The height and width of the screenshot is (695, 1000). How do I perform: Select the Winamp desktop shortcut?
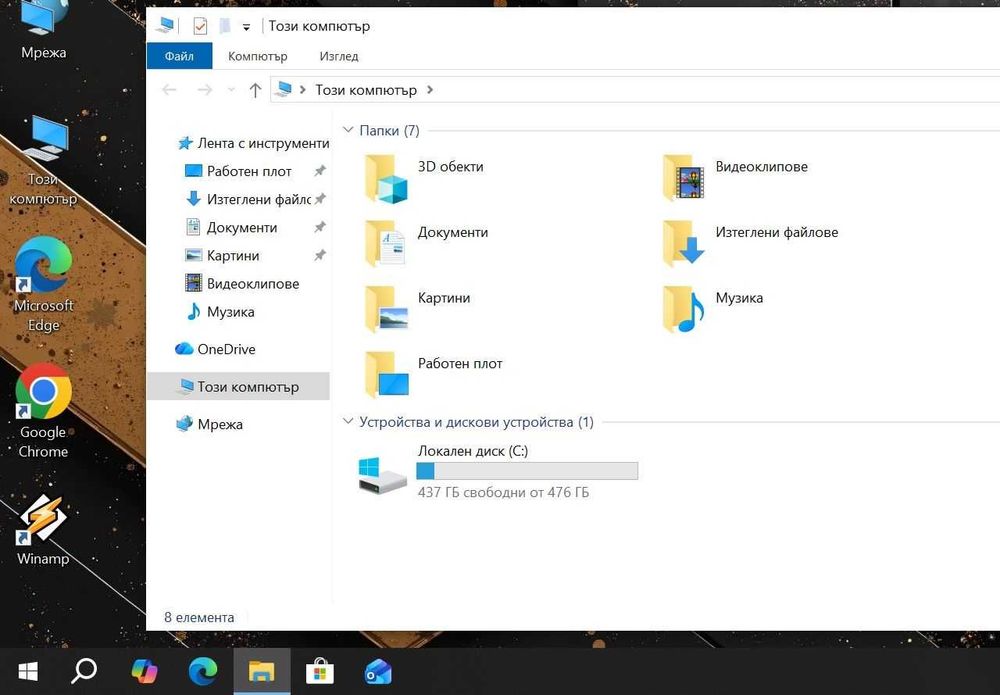coord(43,530)
